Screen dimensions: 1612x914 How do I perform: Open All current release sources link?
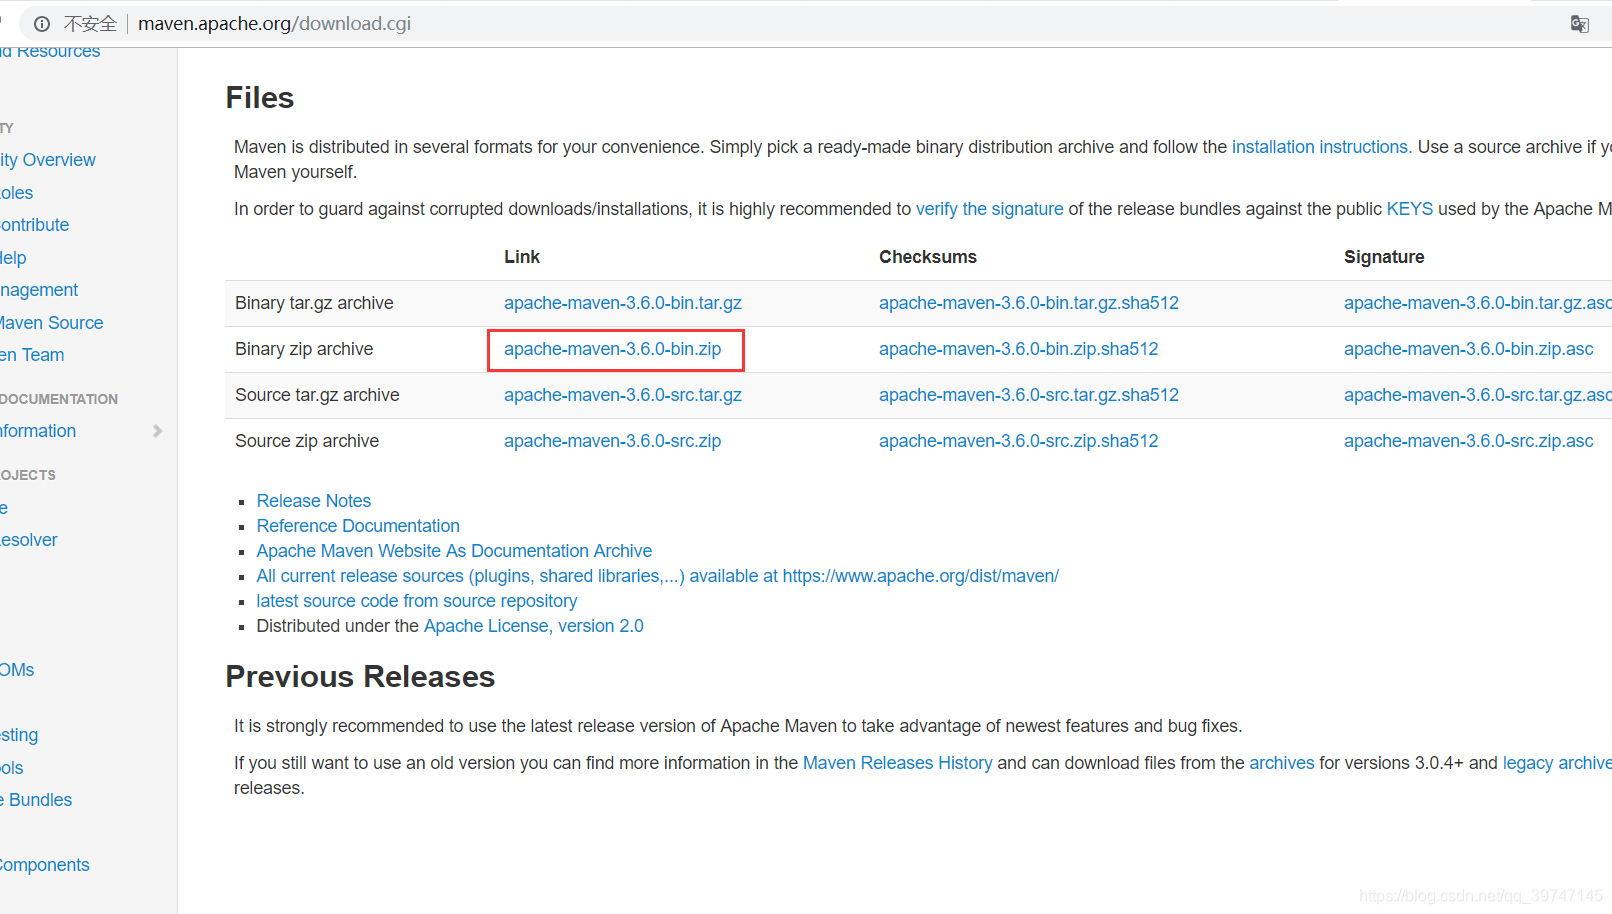click(x=657, y=576)
